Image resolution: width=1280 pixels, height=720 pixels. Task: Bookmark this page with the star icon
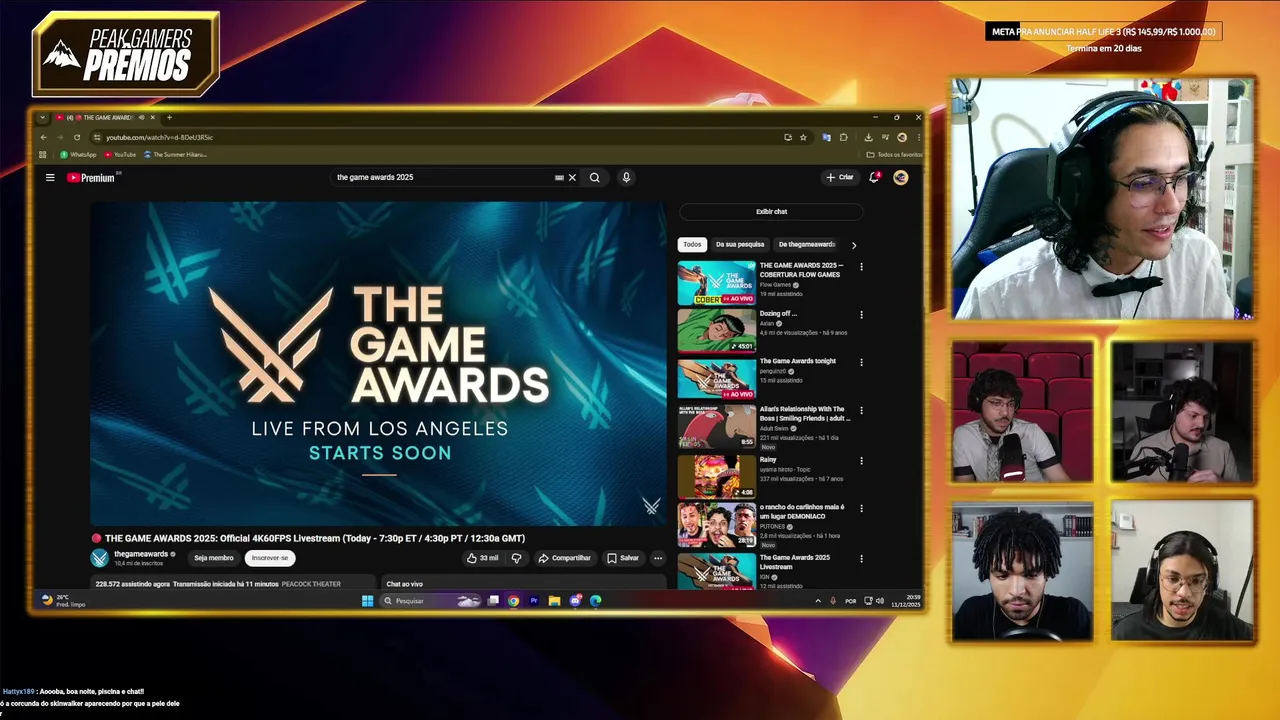point(803,137)
